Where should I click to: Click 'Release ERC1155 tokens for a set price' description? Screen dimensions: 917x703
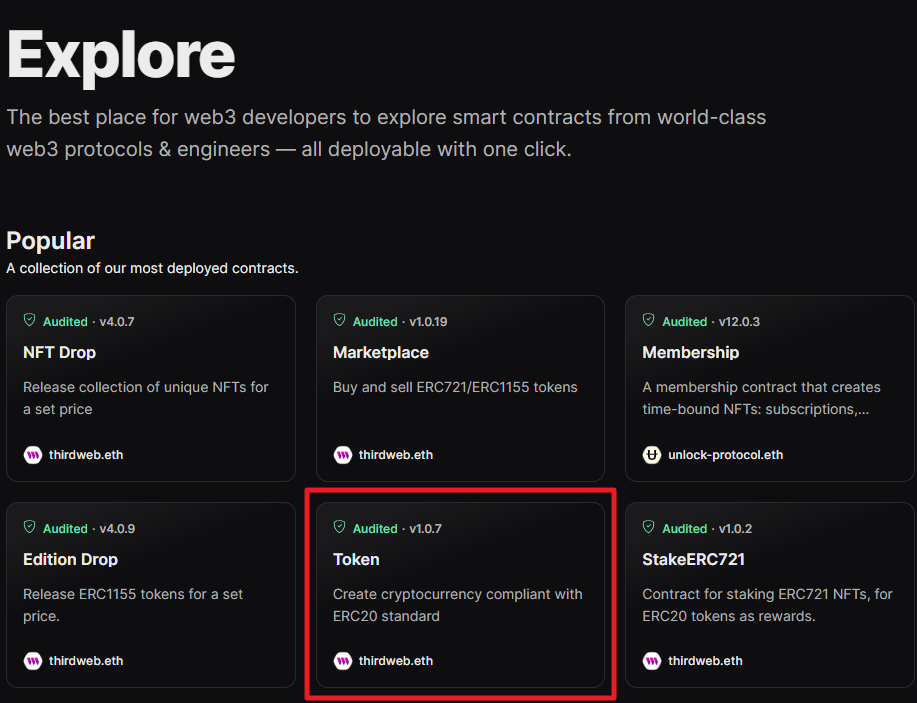[133, 605]
